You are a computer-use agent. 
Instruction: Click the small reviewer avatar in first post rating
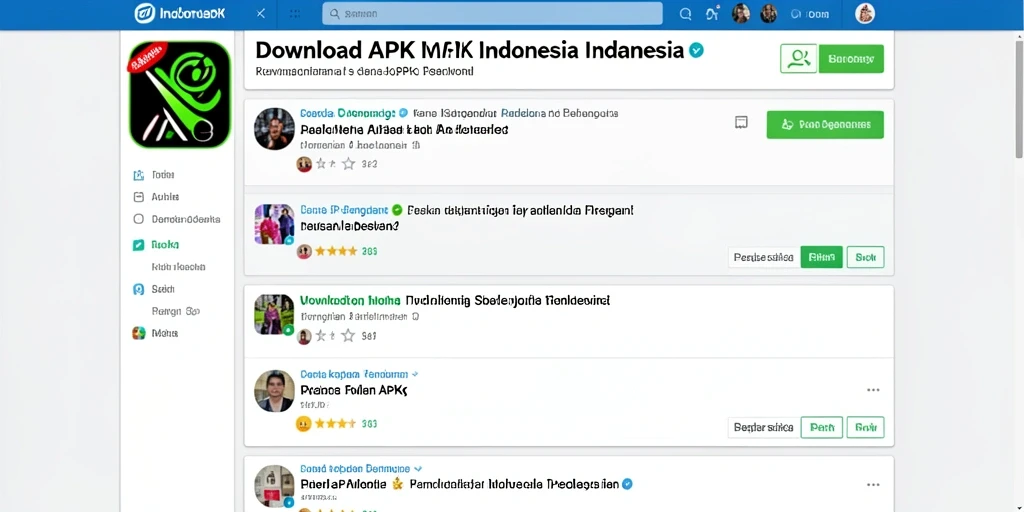pyautogui.click(x=304, y=164)
